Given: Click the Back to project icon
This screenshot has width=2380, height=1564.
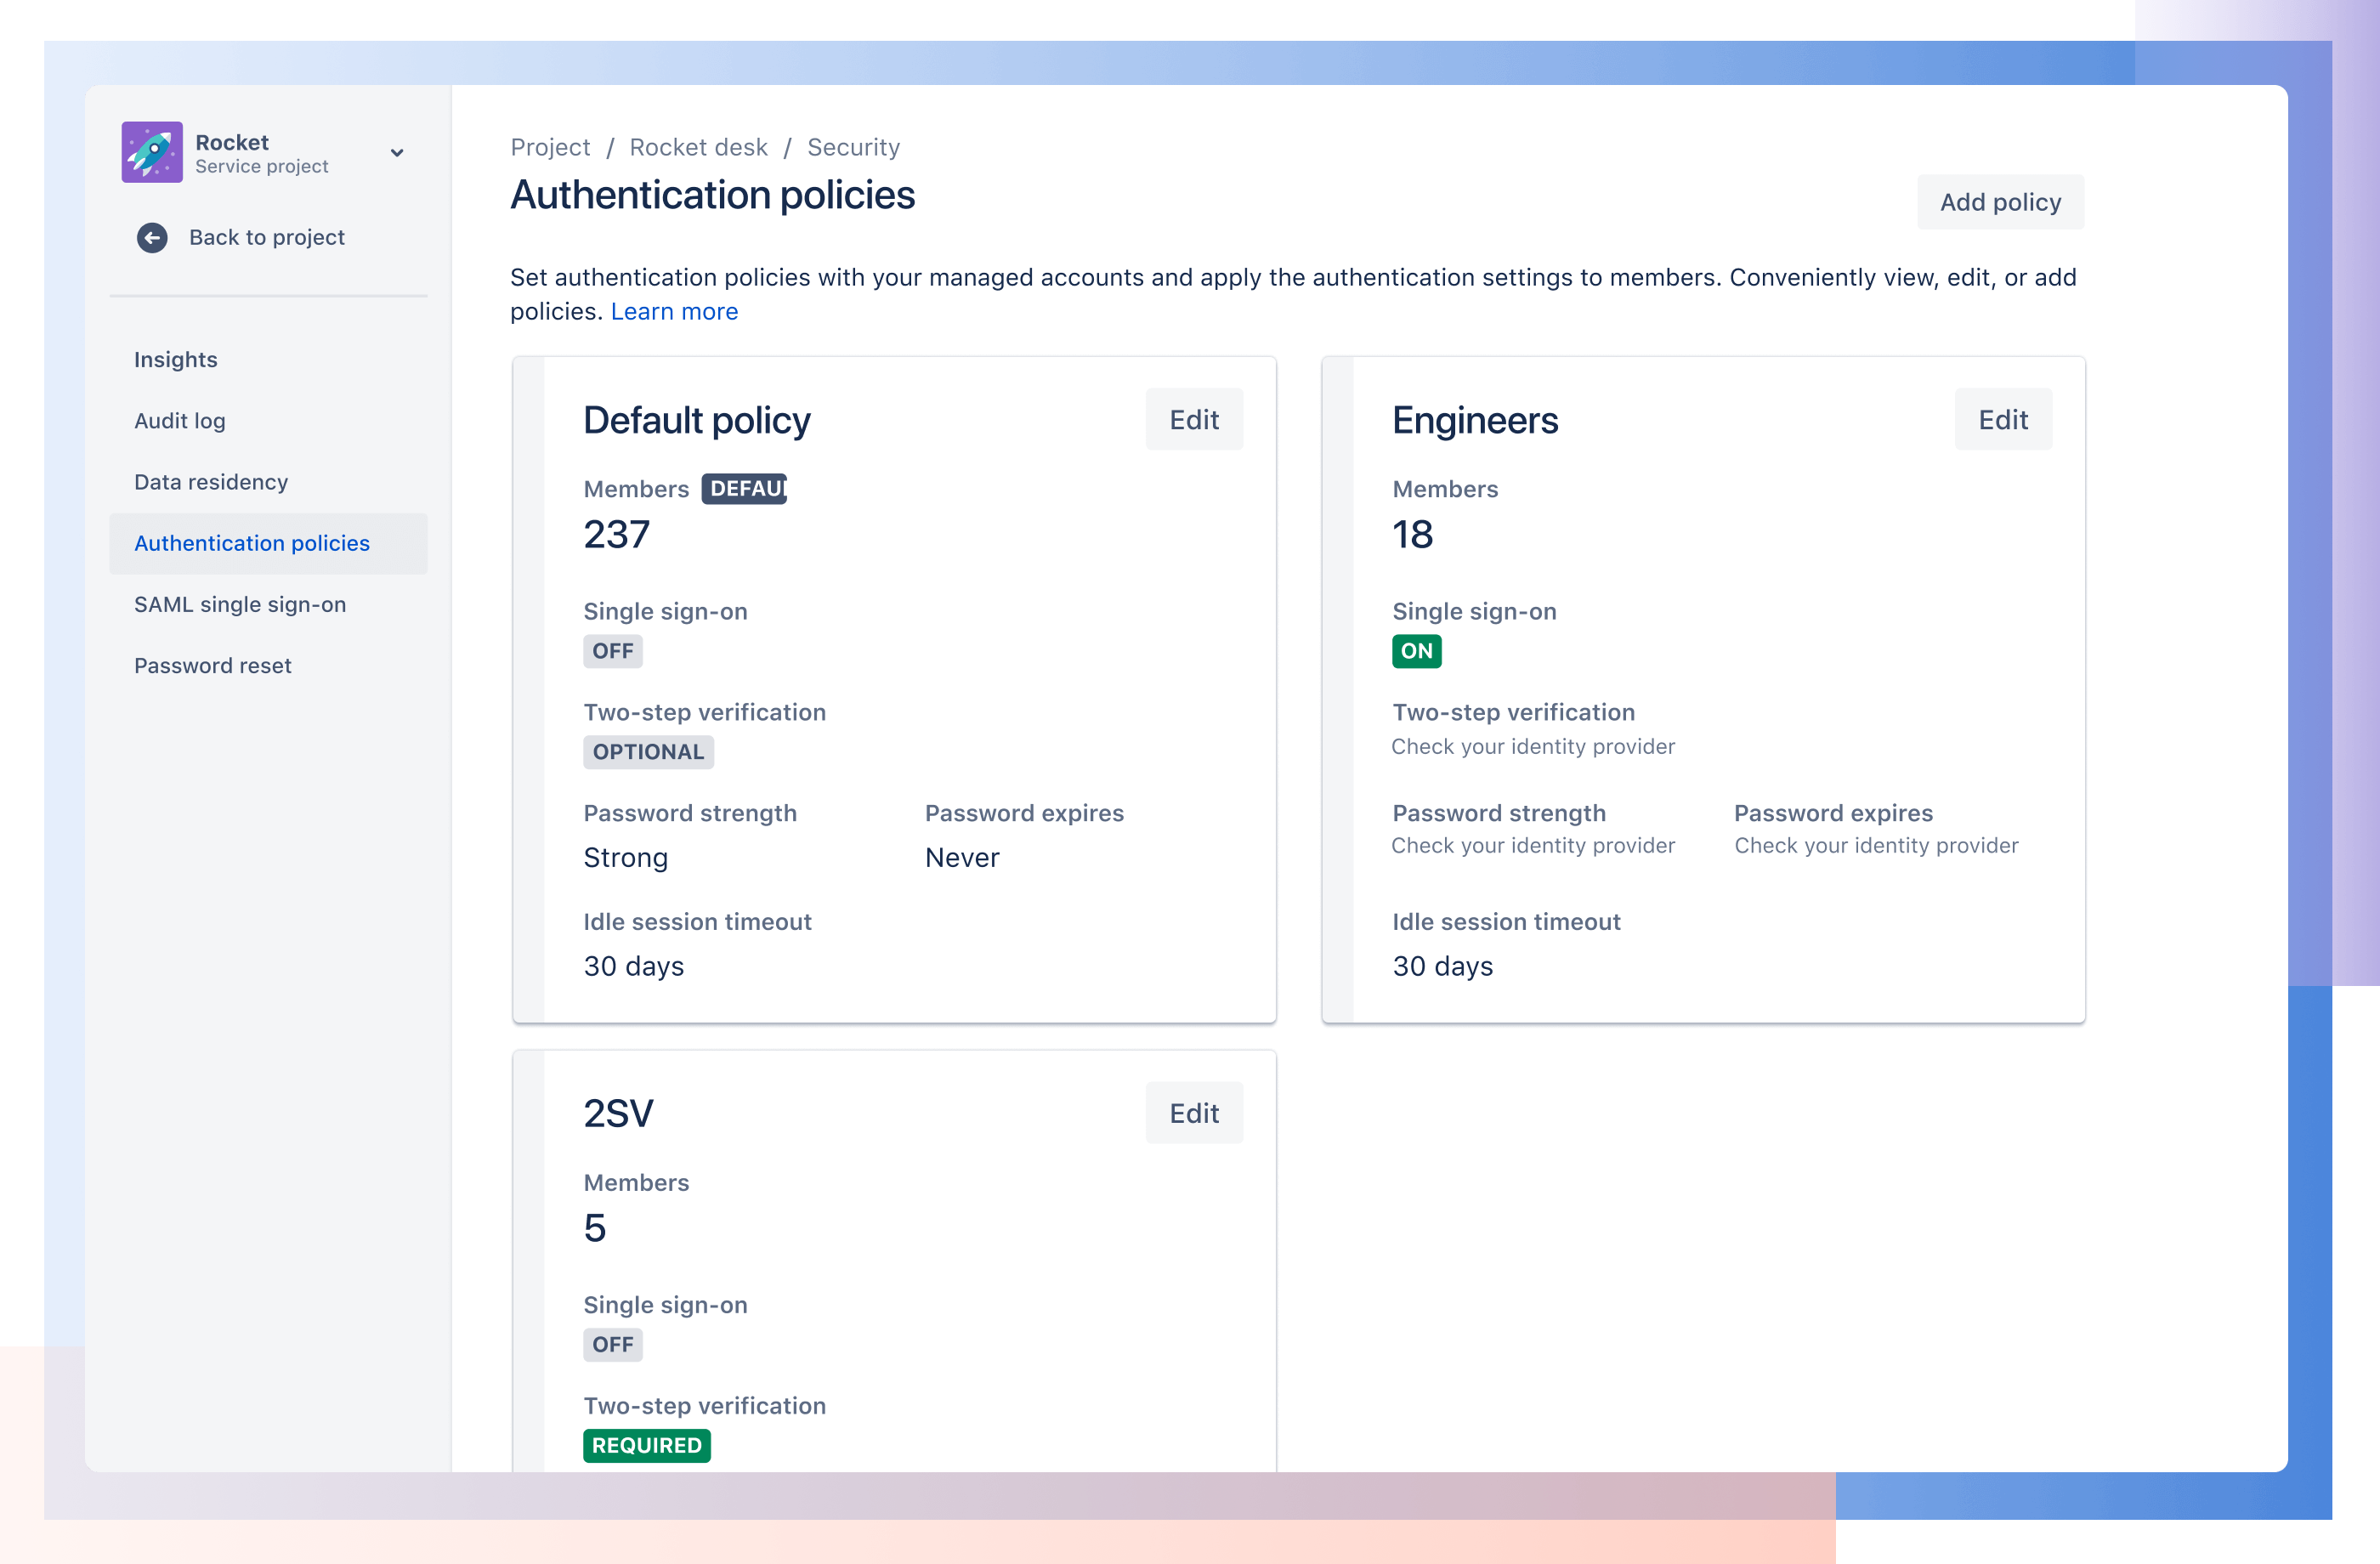Looking at the screenshot, I should point(152,235).
